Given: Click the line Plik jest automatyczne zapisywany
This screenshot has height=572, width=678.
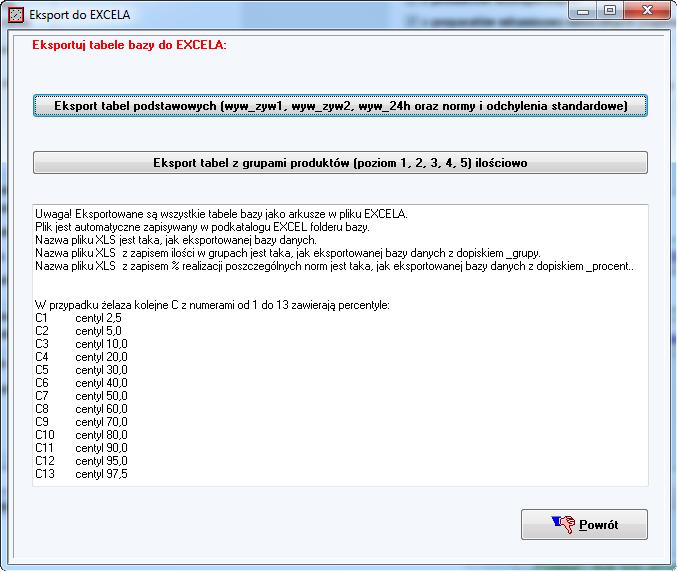Looking at the screenshot, I should (202, 227).
